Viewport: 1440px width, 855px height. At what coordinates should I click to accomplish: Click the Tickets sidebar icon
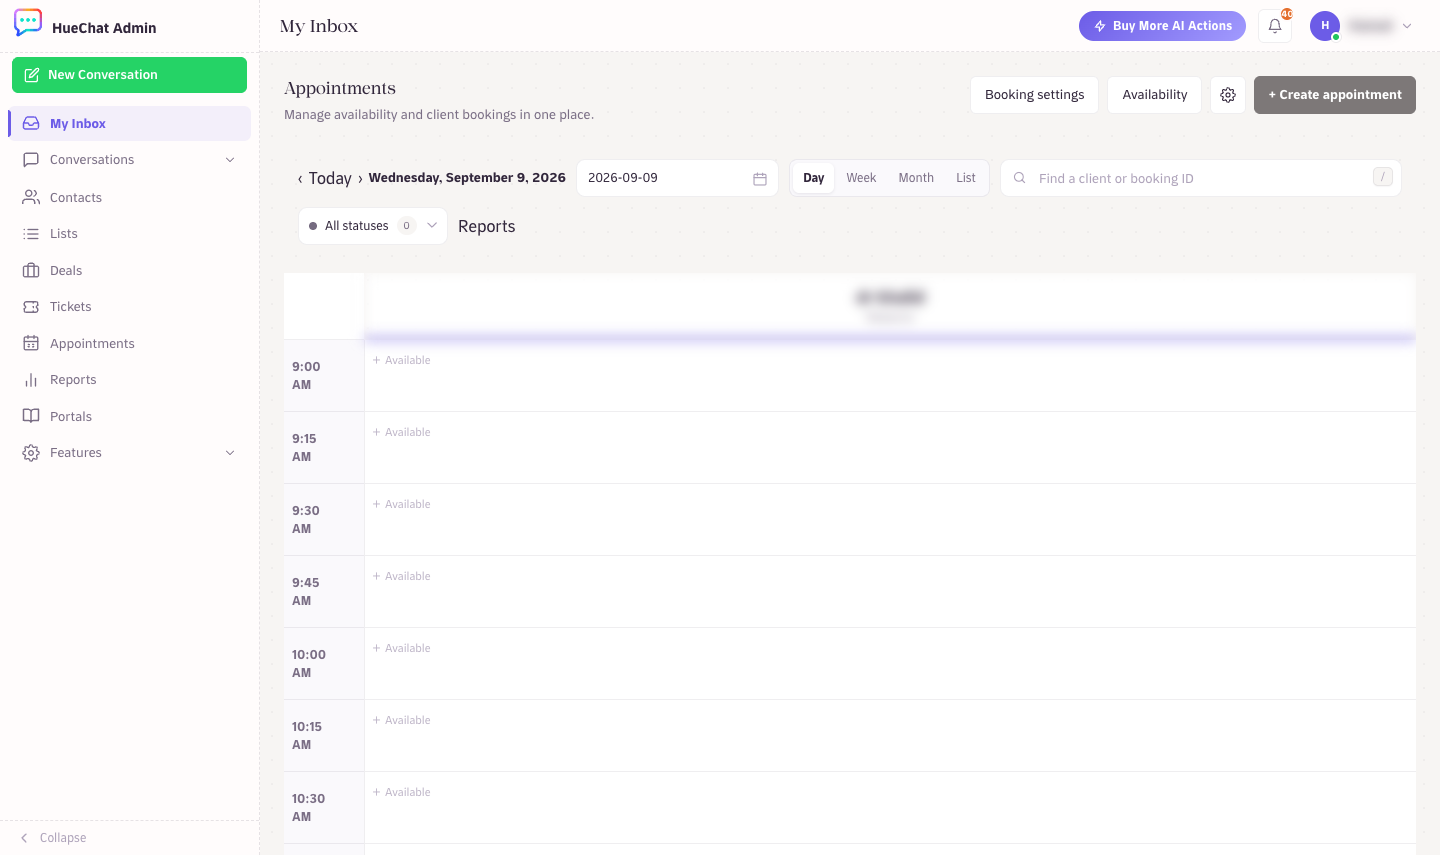click(31, 307)
